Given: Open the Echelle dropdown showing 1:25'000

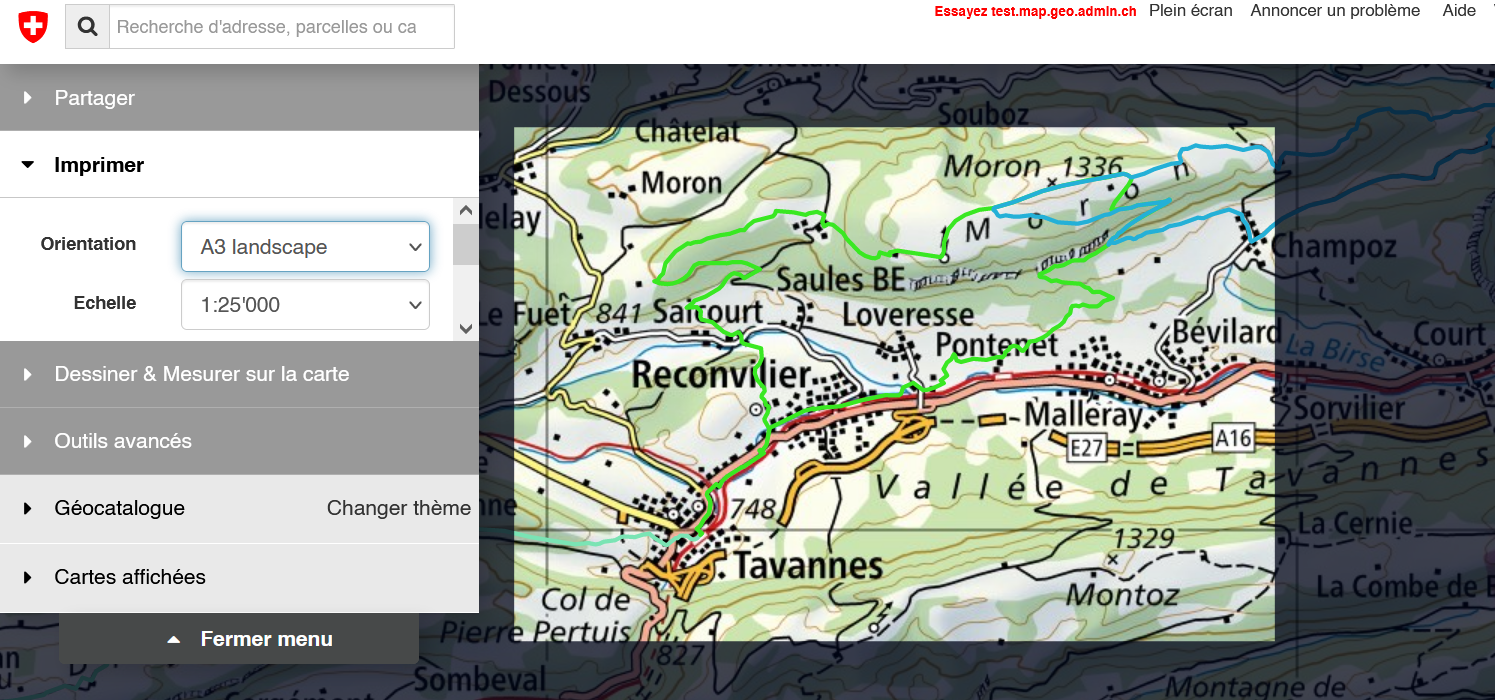Looking at the screenshot, I should pos(305,305).
